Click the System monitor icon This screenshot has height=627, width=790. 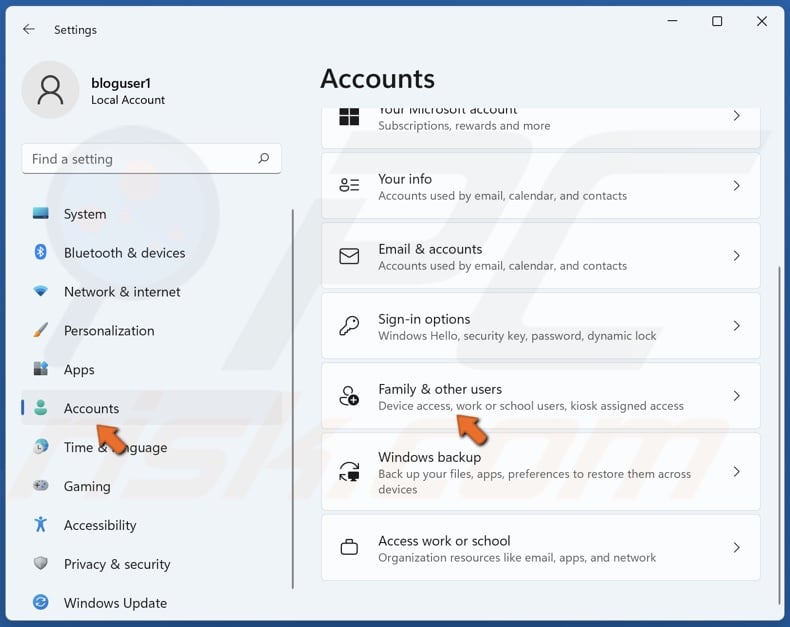pos(40,214)
